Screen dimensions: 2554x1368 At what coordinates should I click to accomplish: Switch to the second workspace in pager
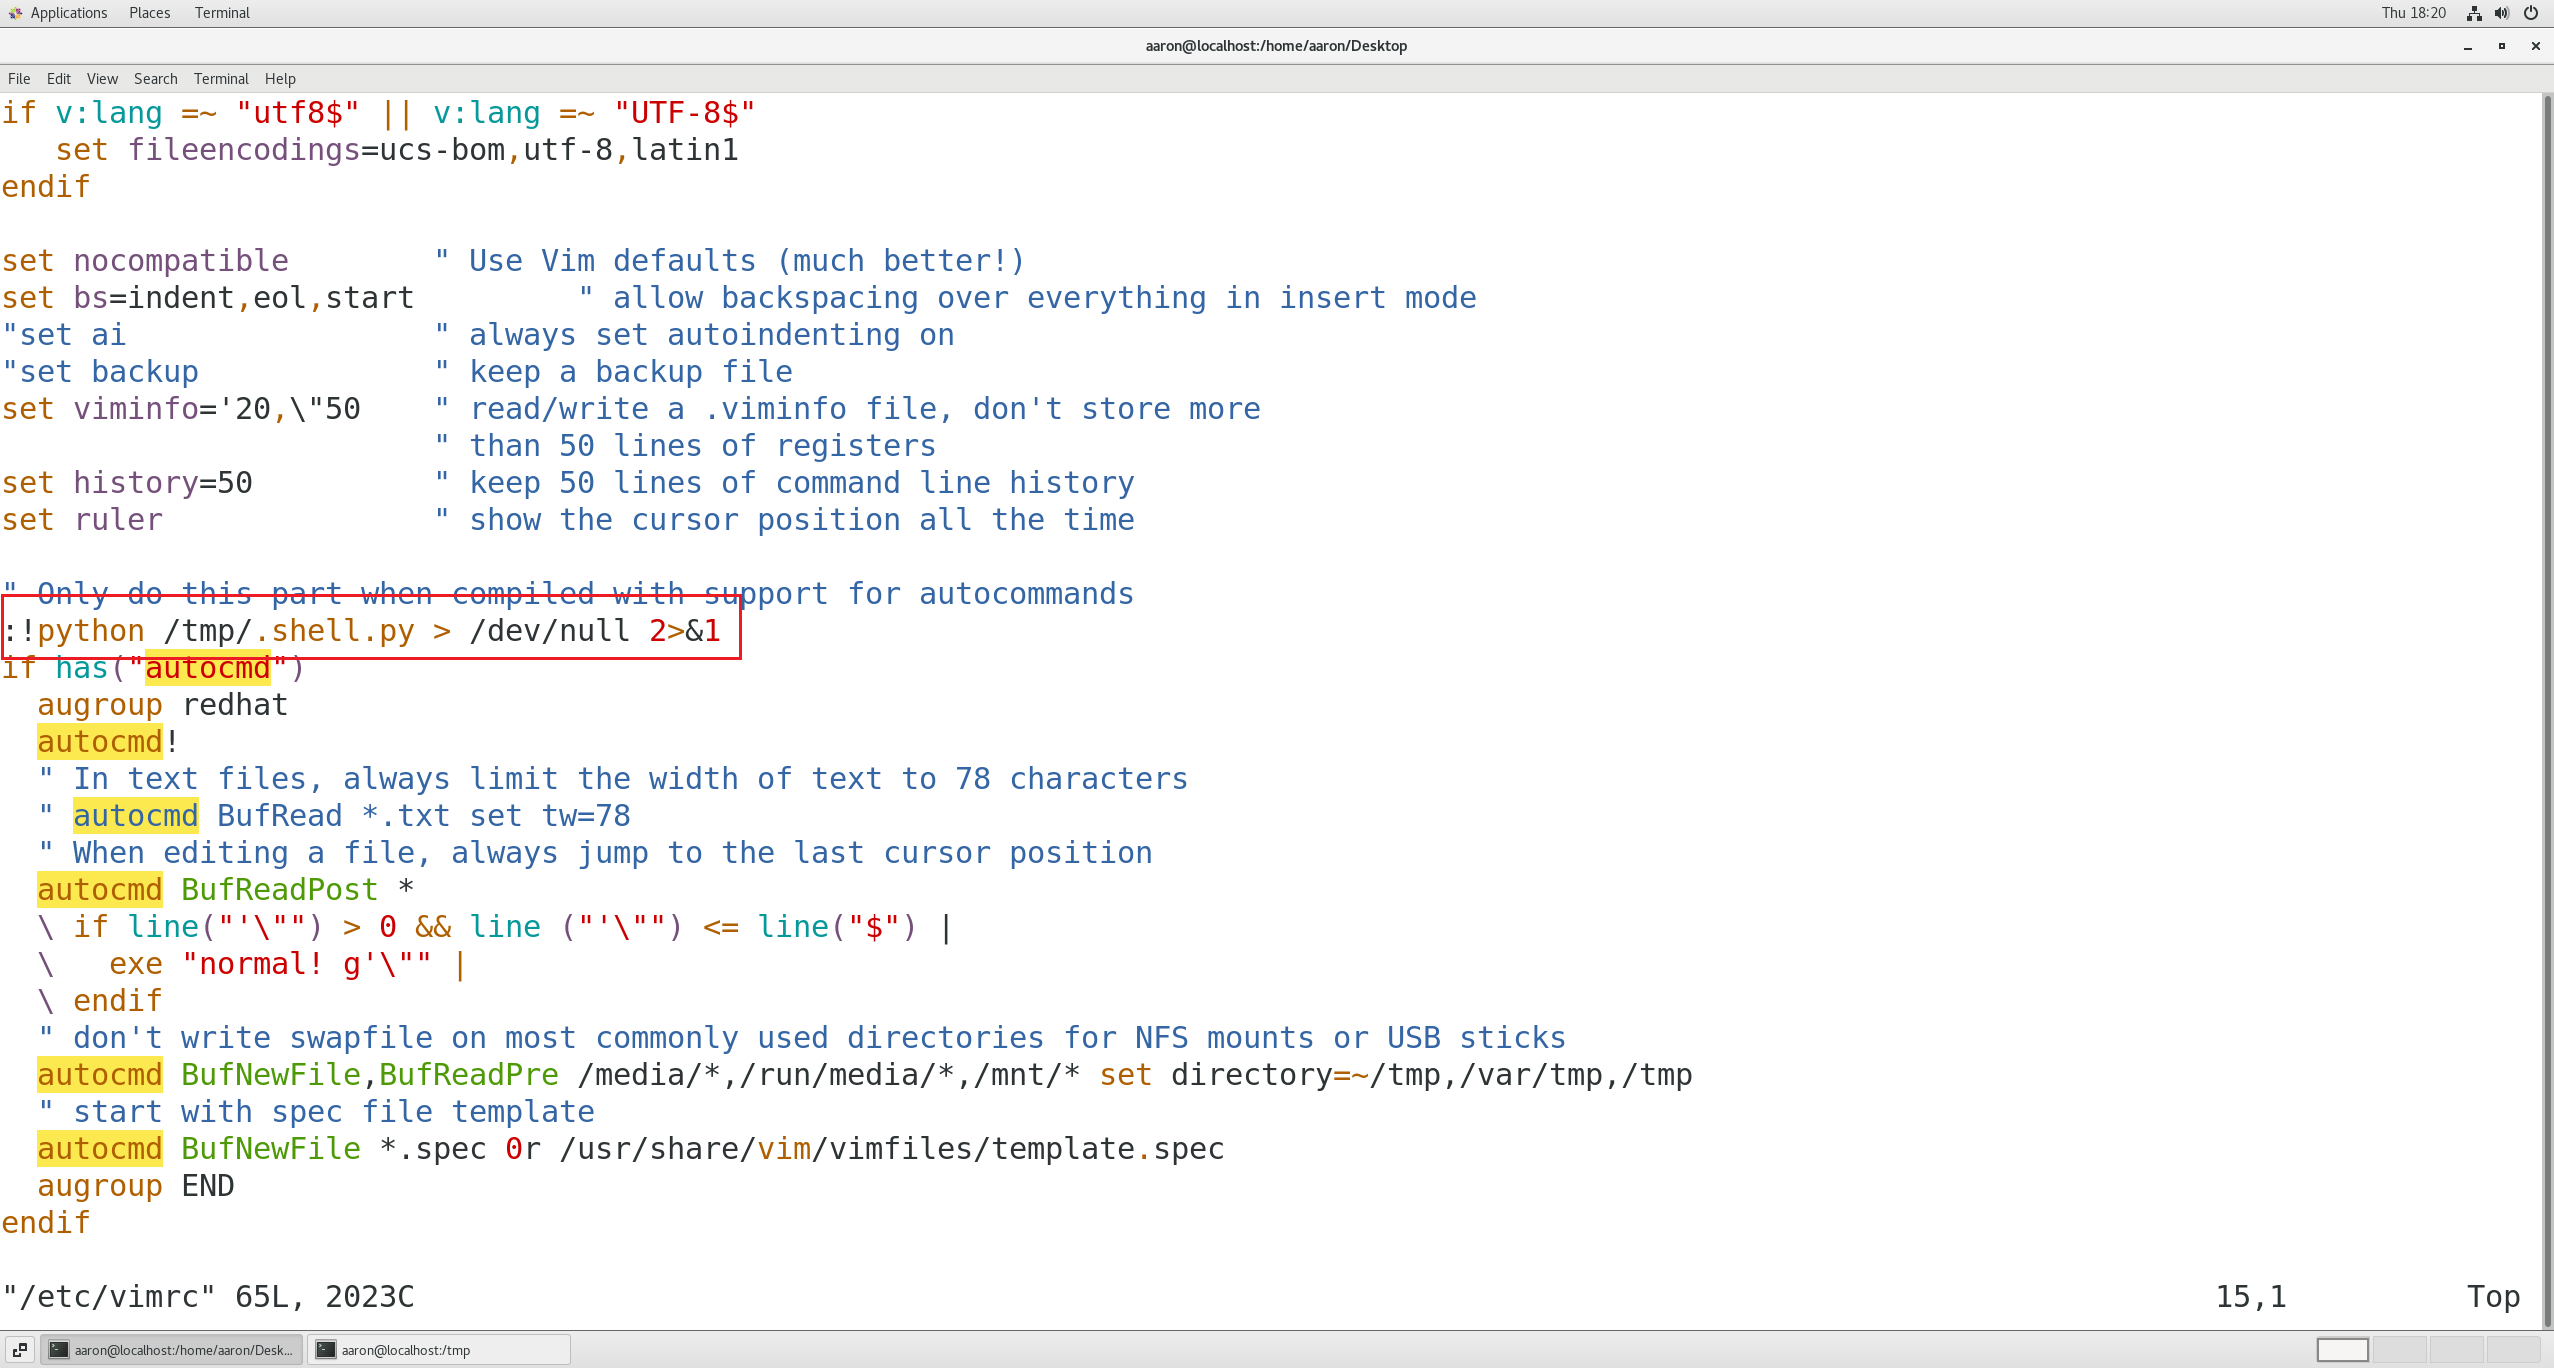pos(2399,1350)
